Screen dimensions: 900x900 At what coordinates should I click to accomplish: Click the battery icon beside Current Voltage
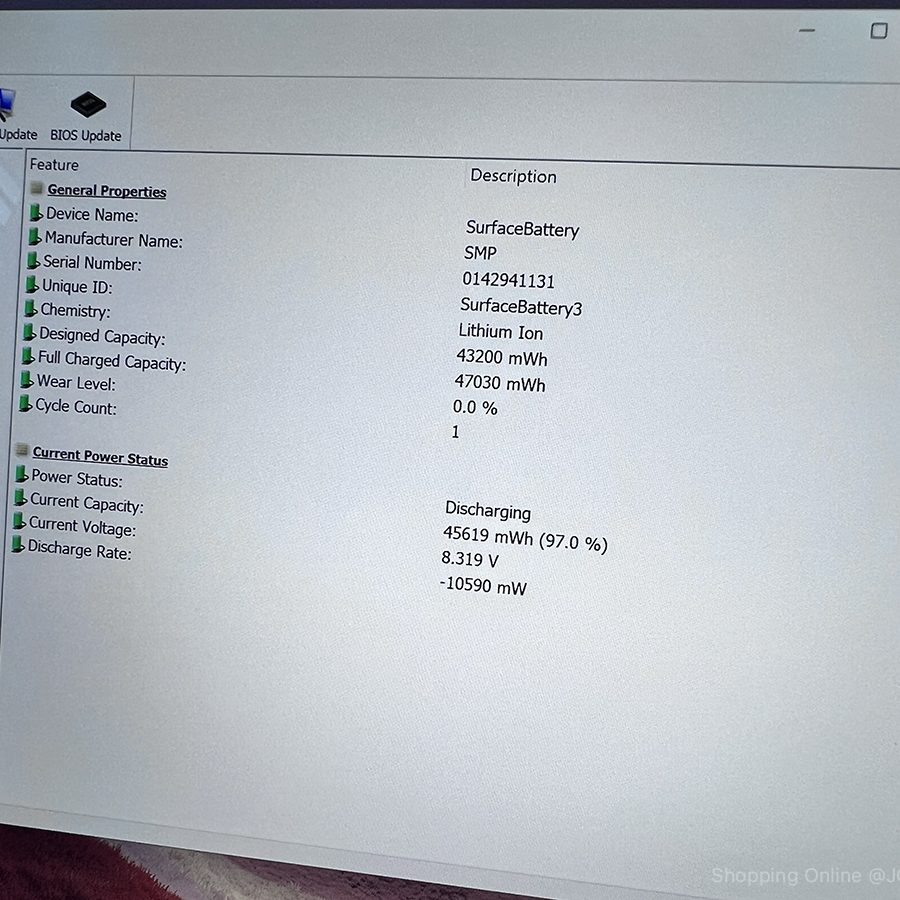pyautogui.click(x=20, y=521)
